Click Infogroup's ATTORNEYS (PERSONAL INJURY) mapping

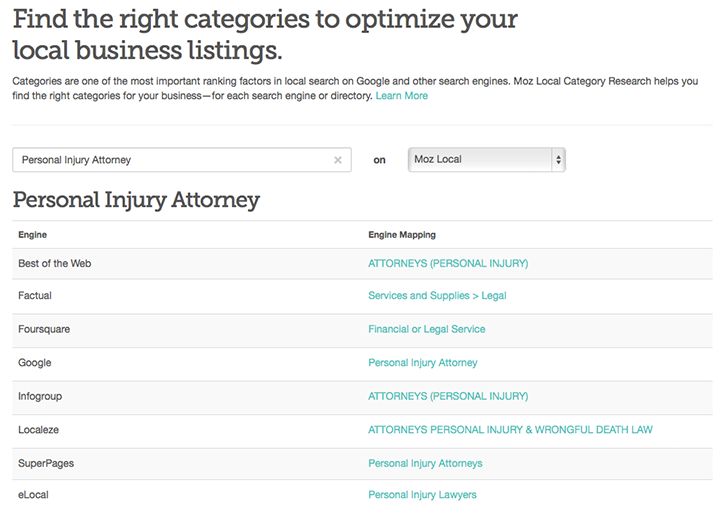pos(447,397)
